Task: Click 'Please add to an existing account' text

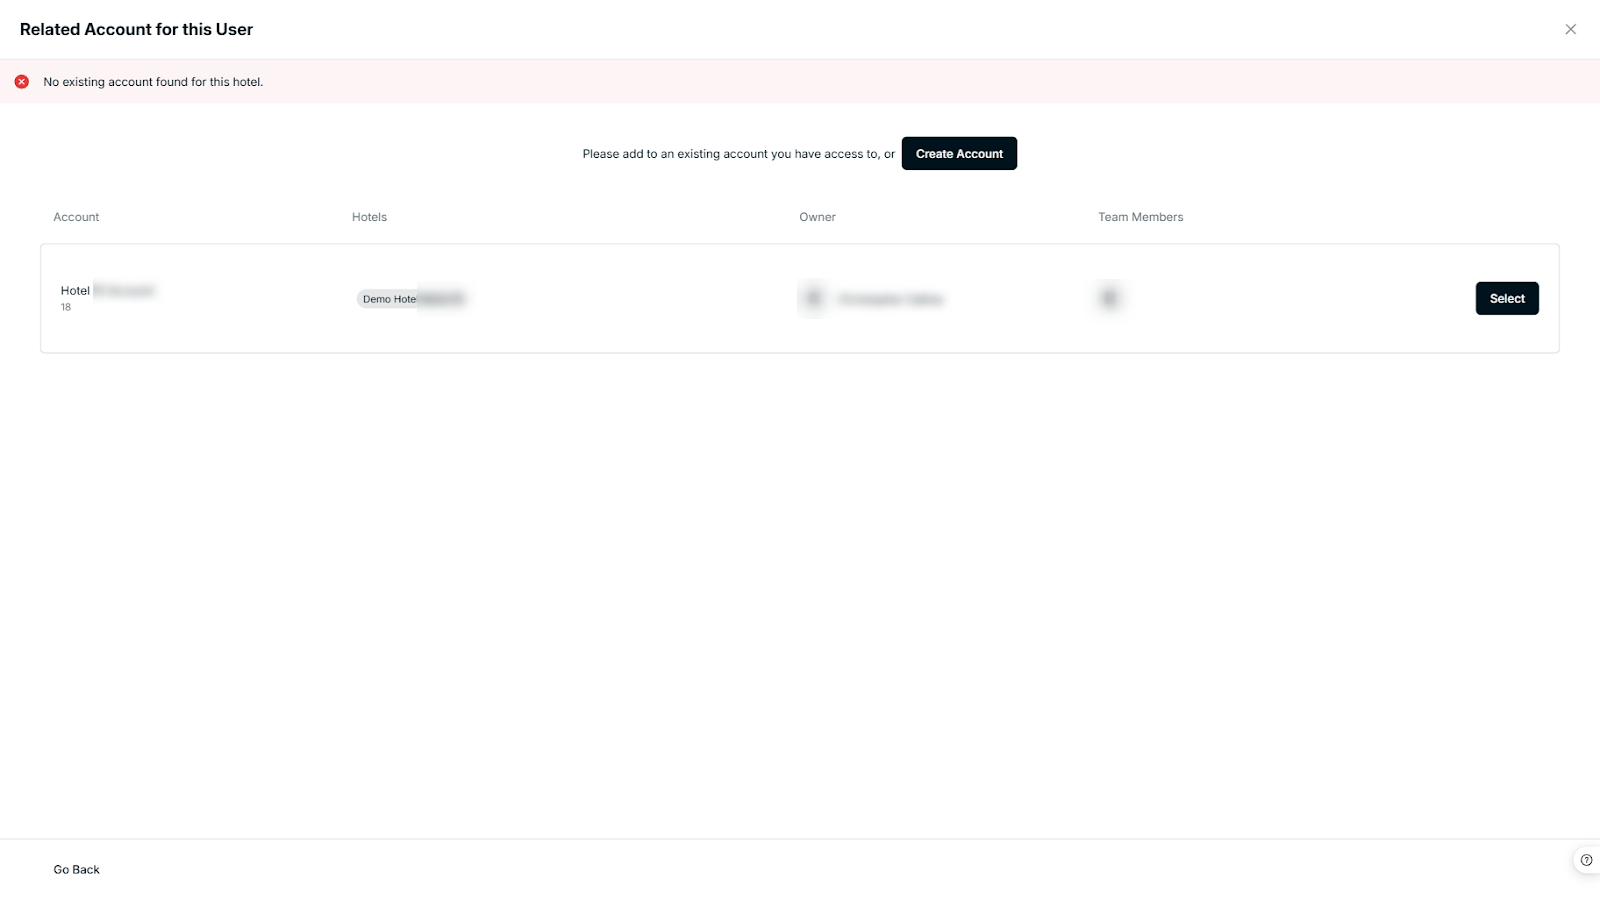Action: [x=738, y=154]
